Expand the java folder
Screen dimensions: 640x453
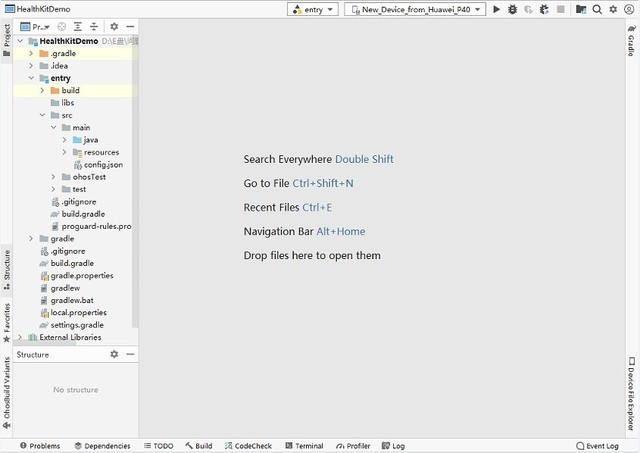point(64,140)
